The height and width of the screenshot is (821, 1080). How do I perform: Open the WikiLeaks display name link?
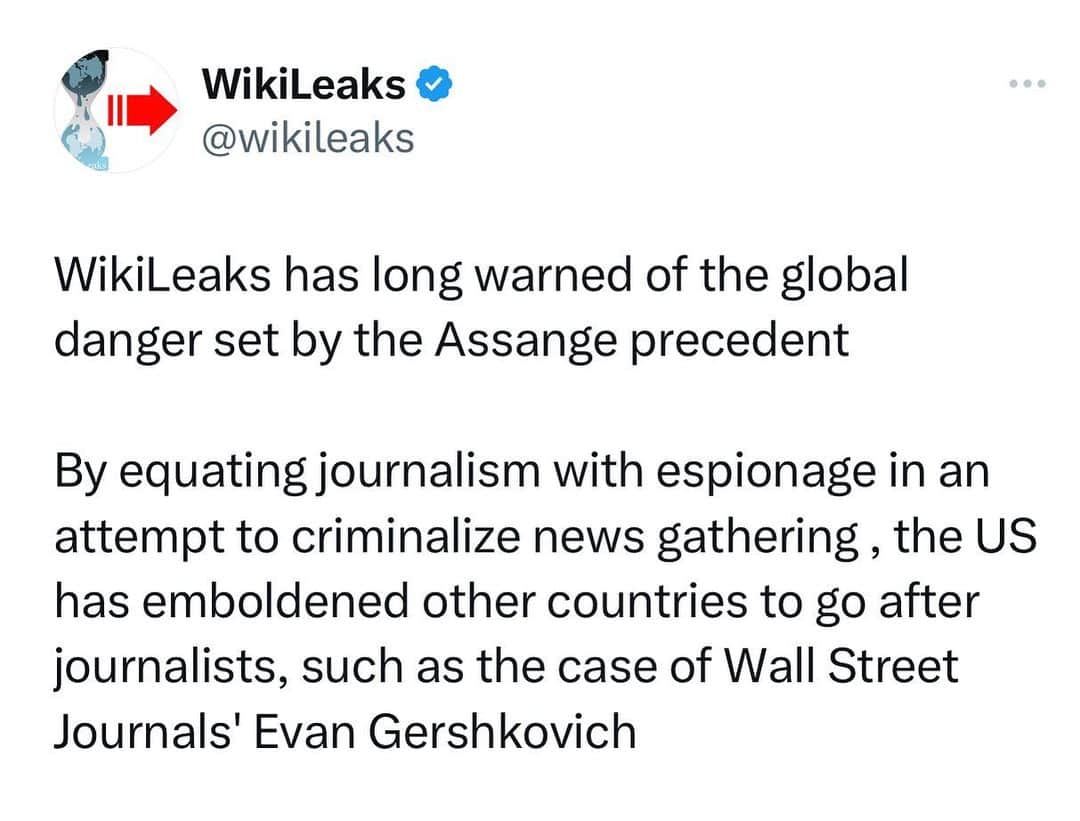[303, 85]
